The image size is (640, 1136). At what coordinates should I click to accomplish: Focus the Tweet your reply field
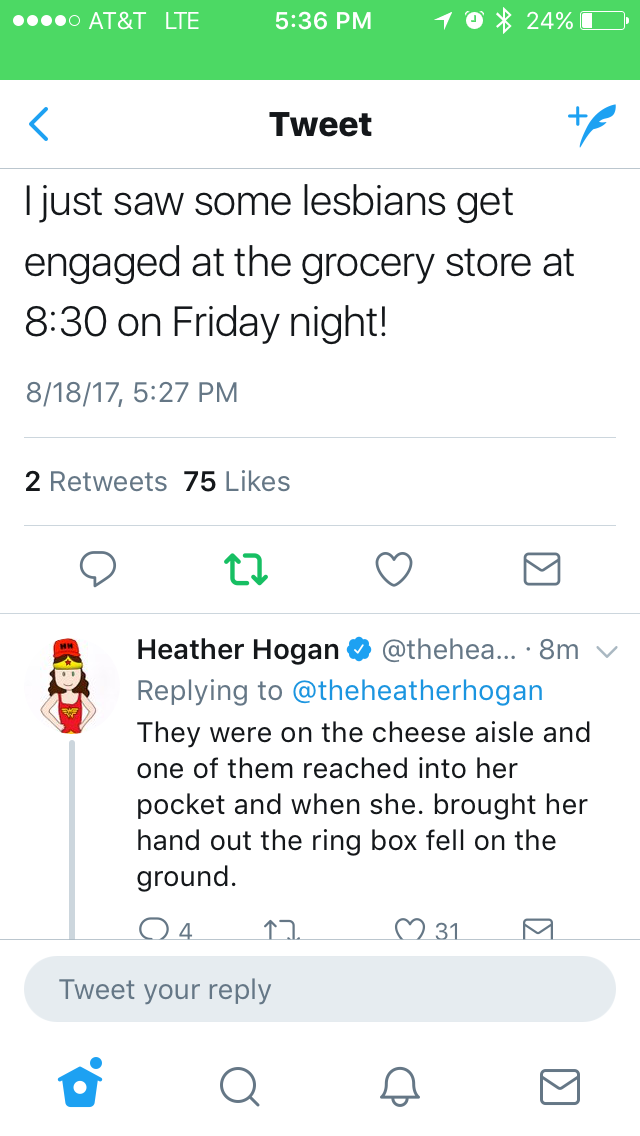[x=320, y=989]
